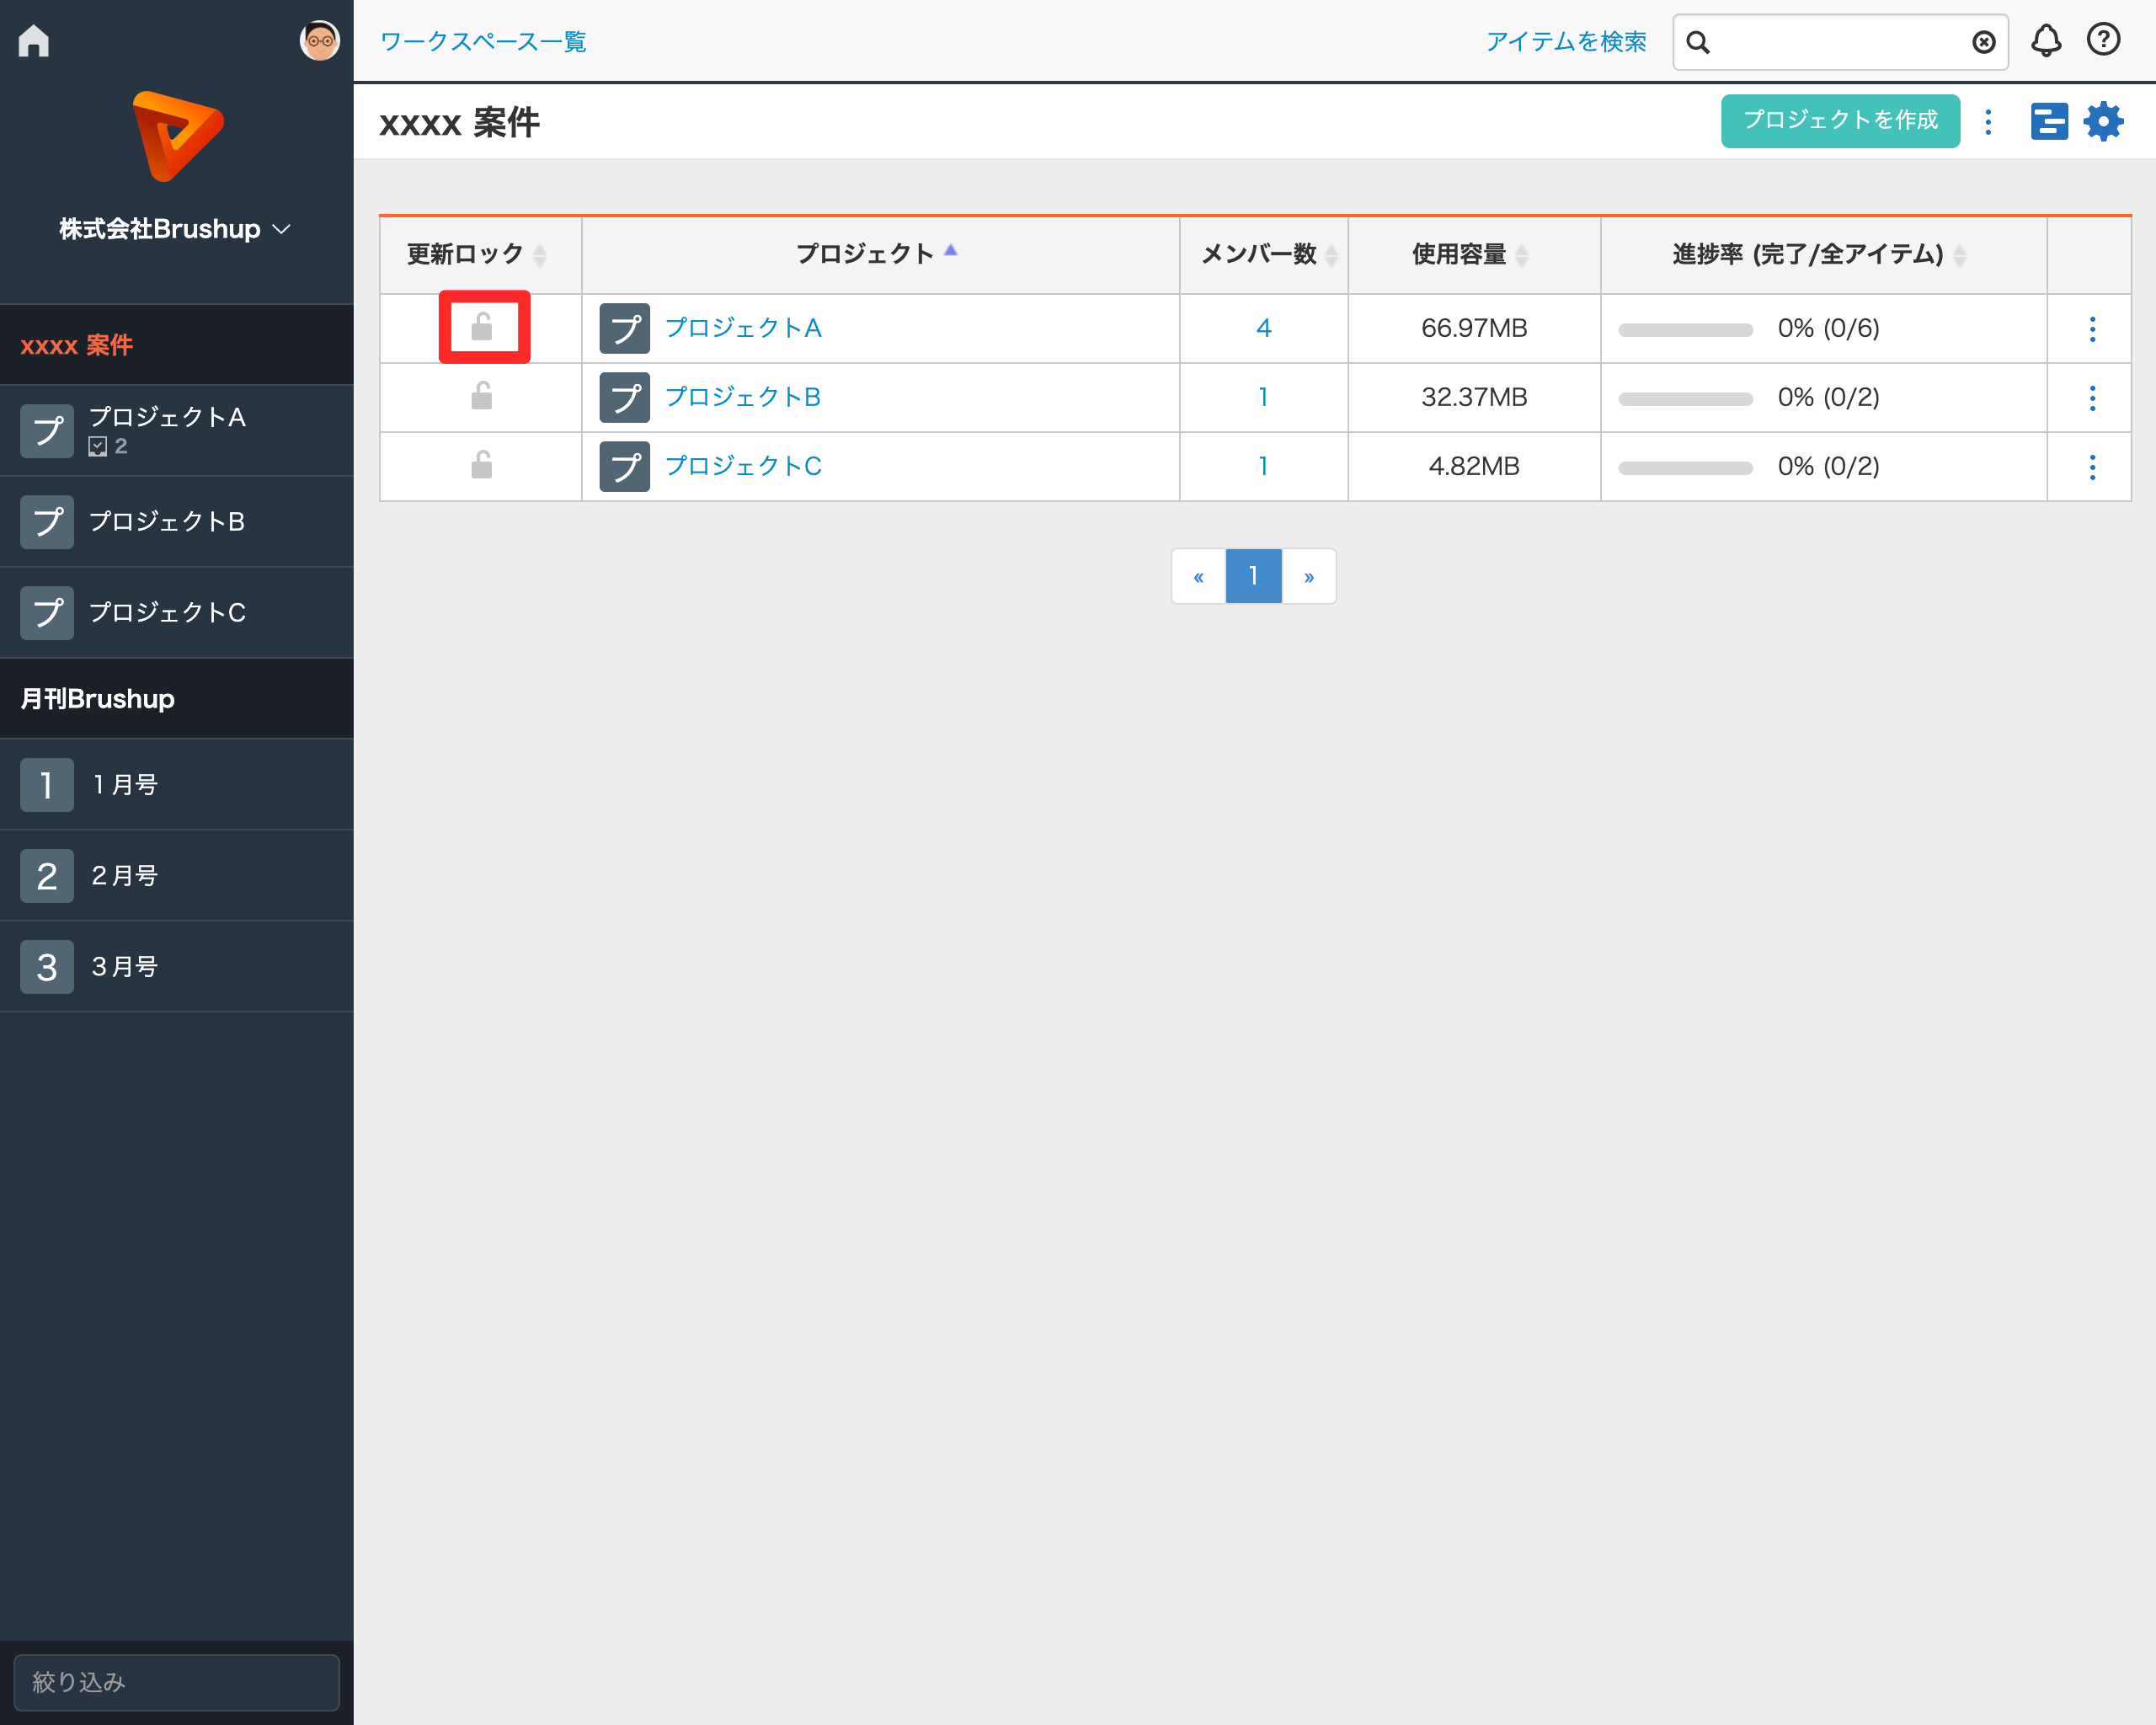
Task: Click the プロジェクトを作成 button
Action: coord(1840,121)
